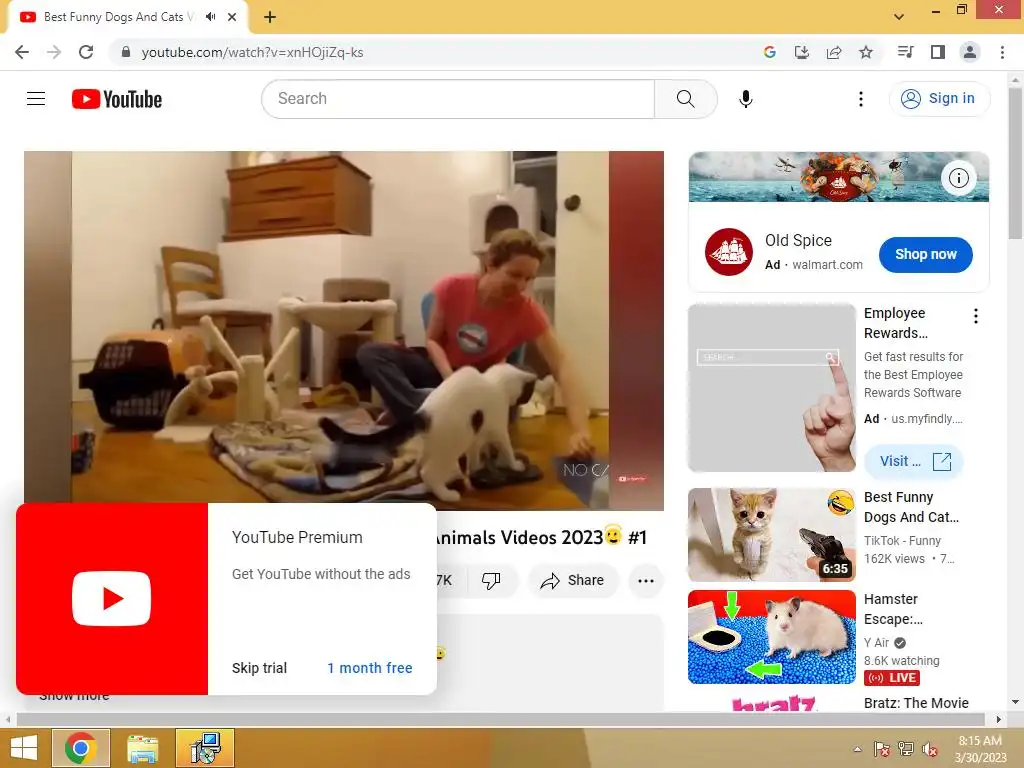Open Best Funny Dogs And Cat video thumbnail
The image size is (1024, 768).
(771, 535)
